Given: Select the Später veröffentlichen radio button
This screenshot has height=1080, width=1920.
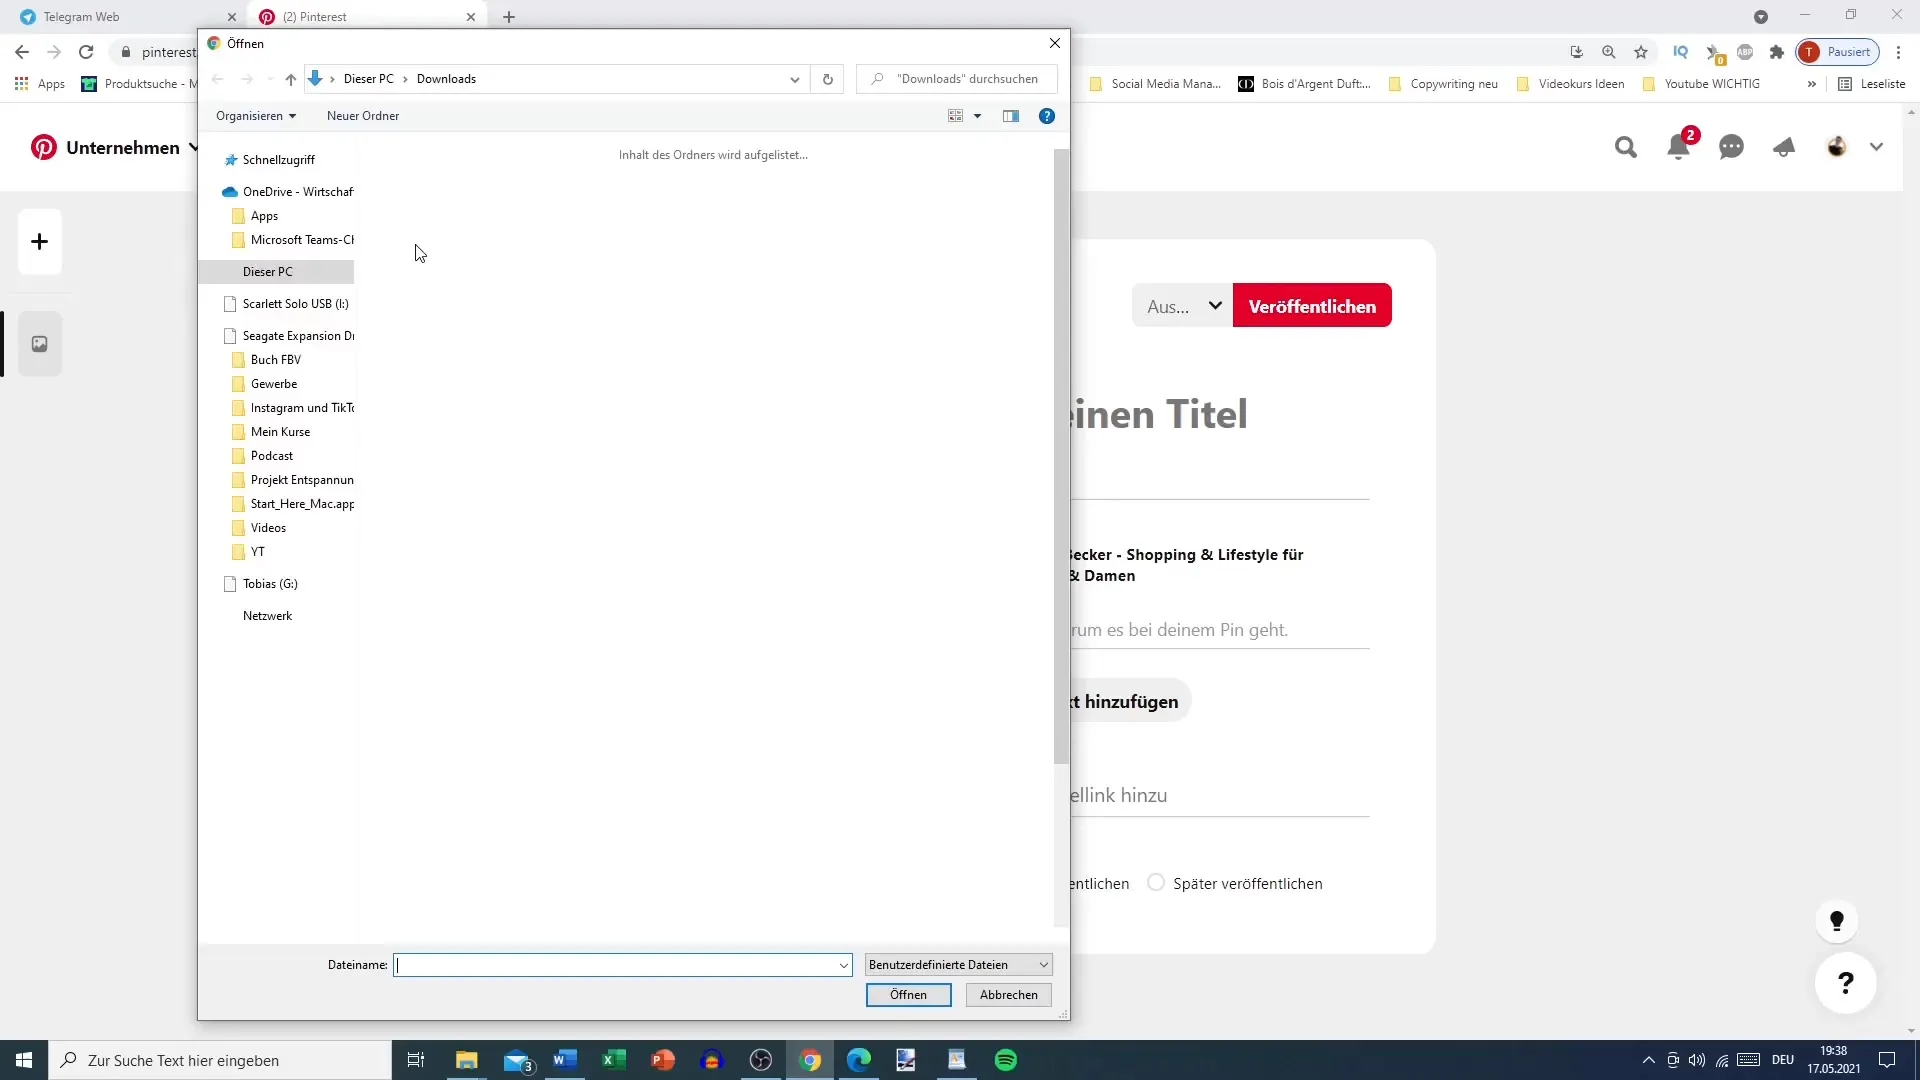Looking at the screenshot, I should pyautogui.click(x=1156, y=883).
